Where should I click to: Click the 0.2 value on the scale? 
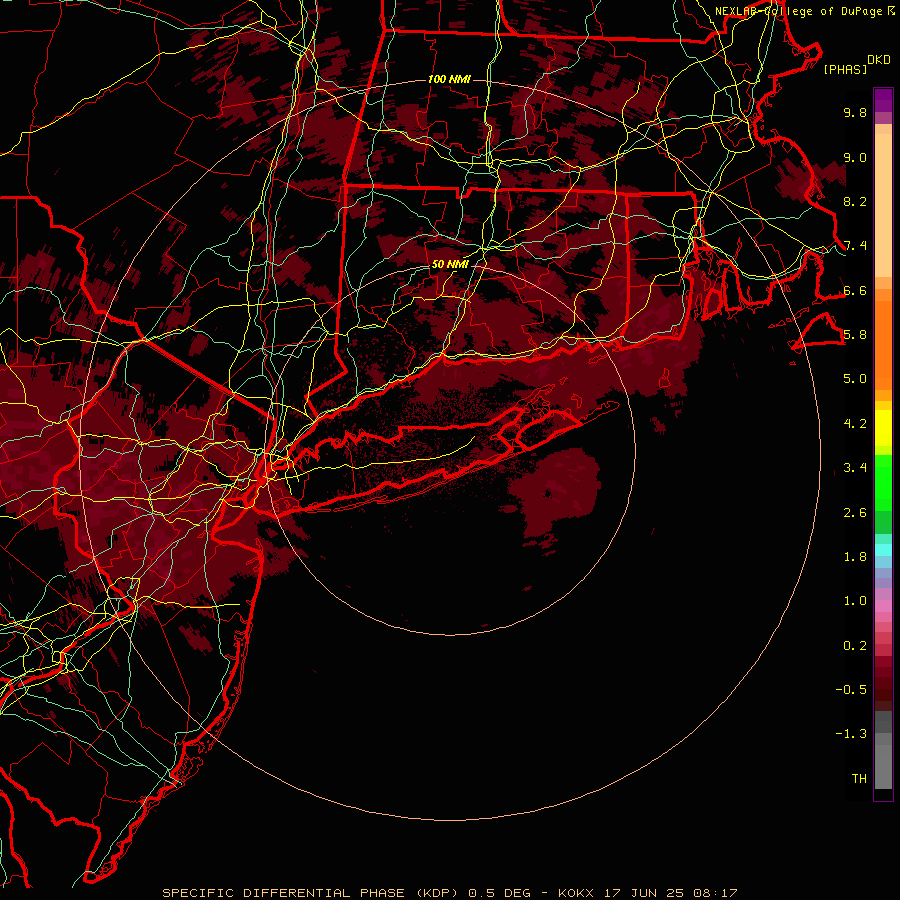coord(855,646)
